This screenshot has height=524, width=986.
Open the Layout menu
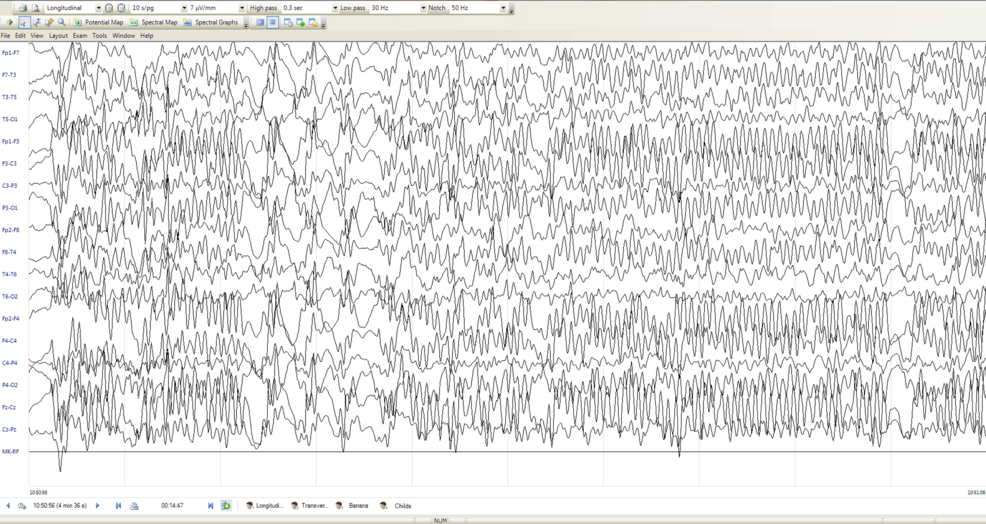point(58,36)
